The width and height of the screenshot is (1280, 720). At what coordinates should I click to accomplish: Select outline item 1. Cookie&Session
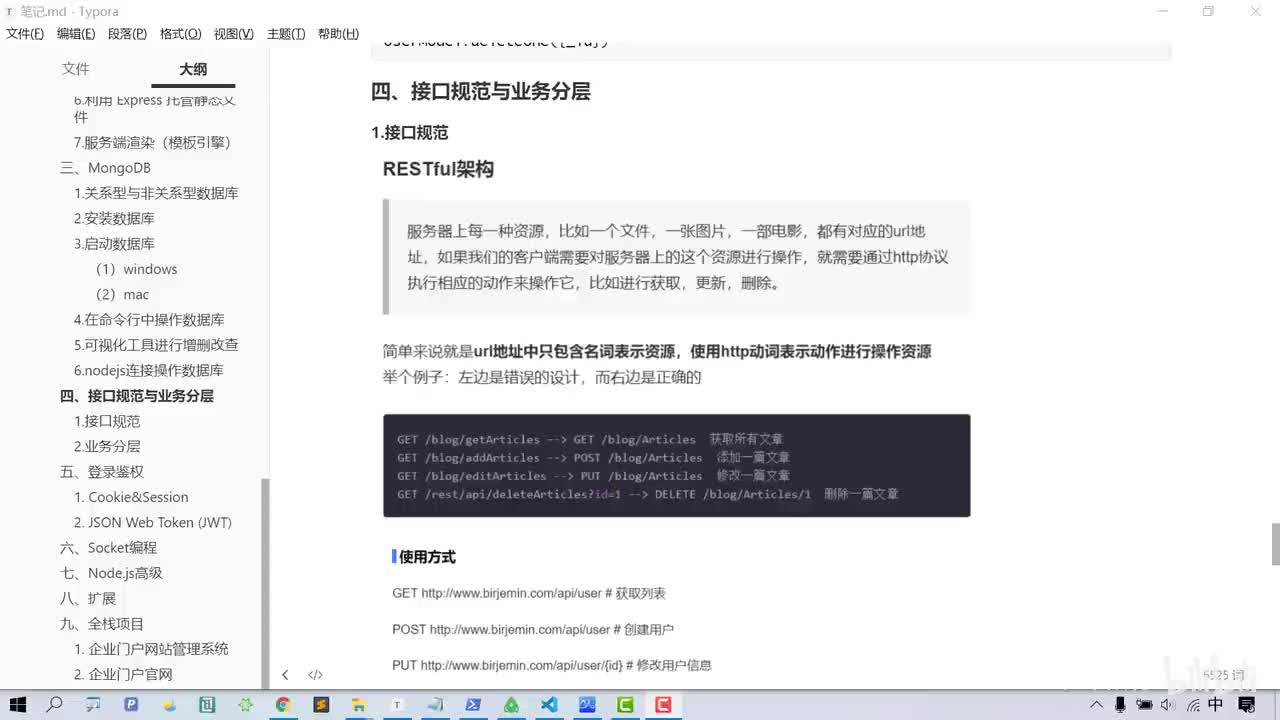pyautogui.click(x=131, y=497)
